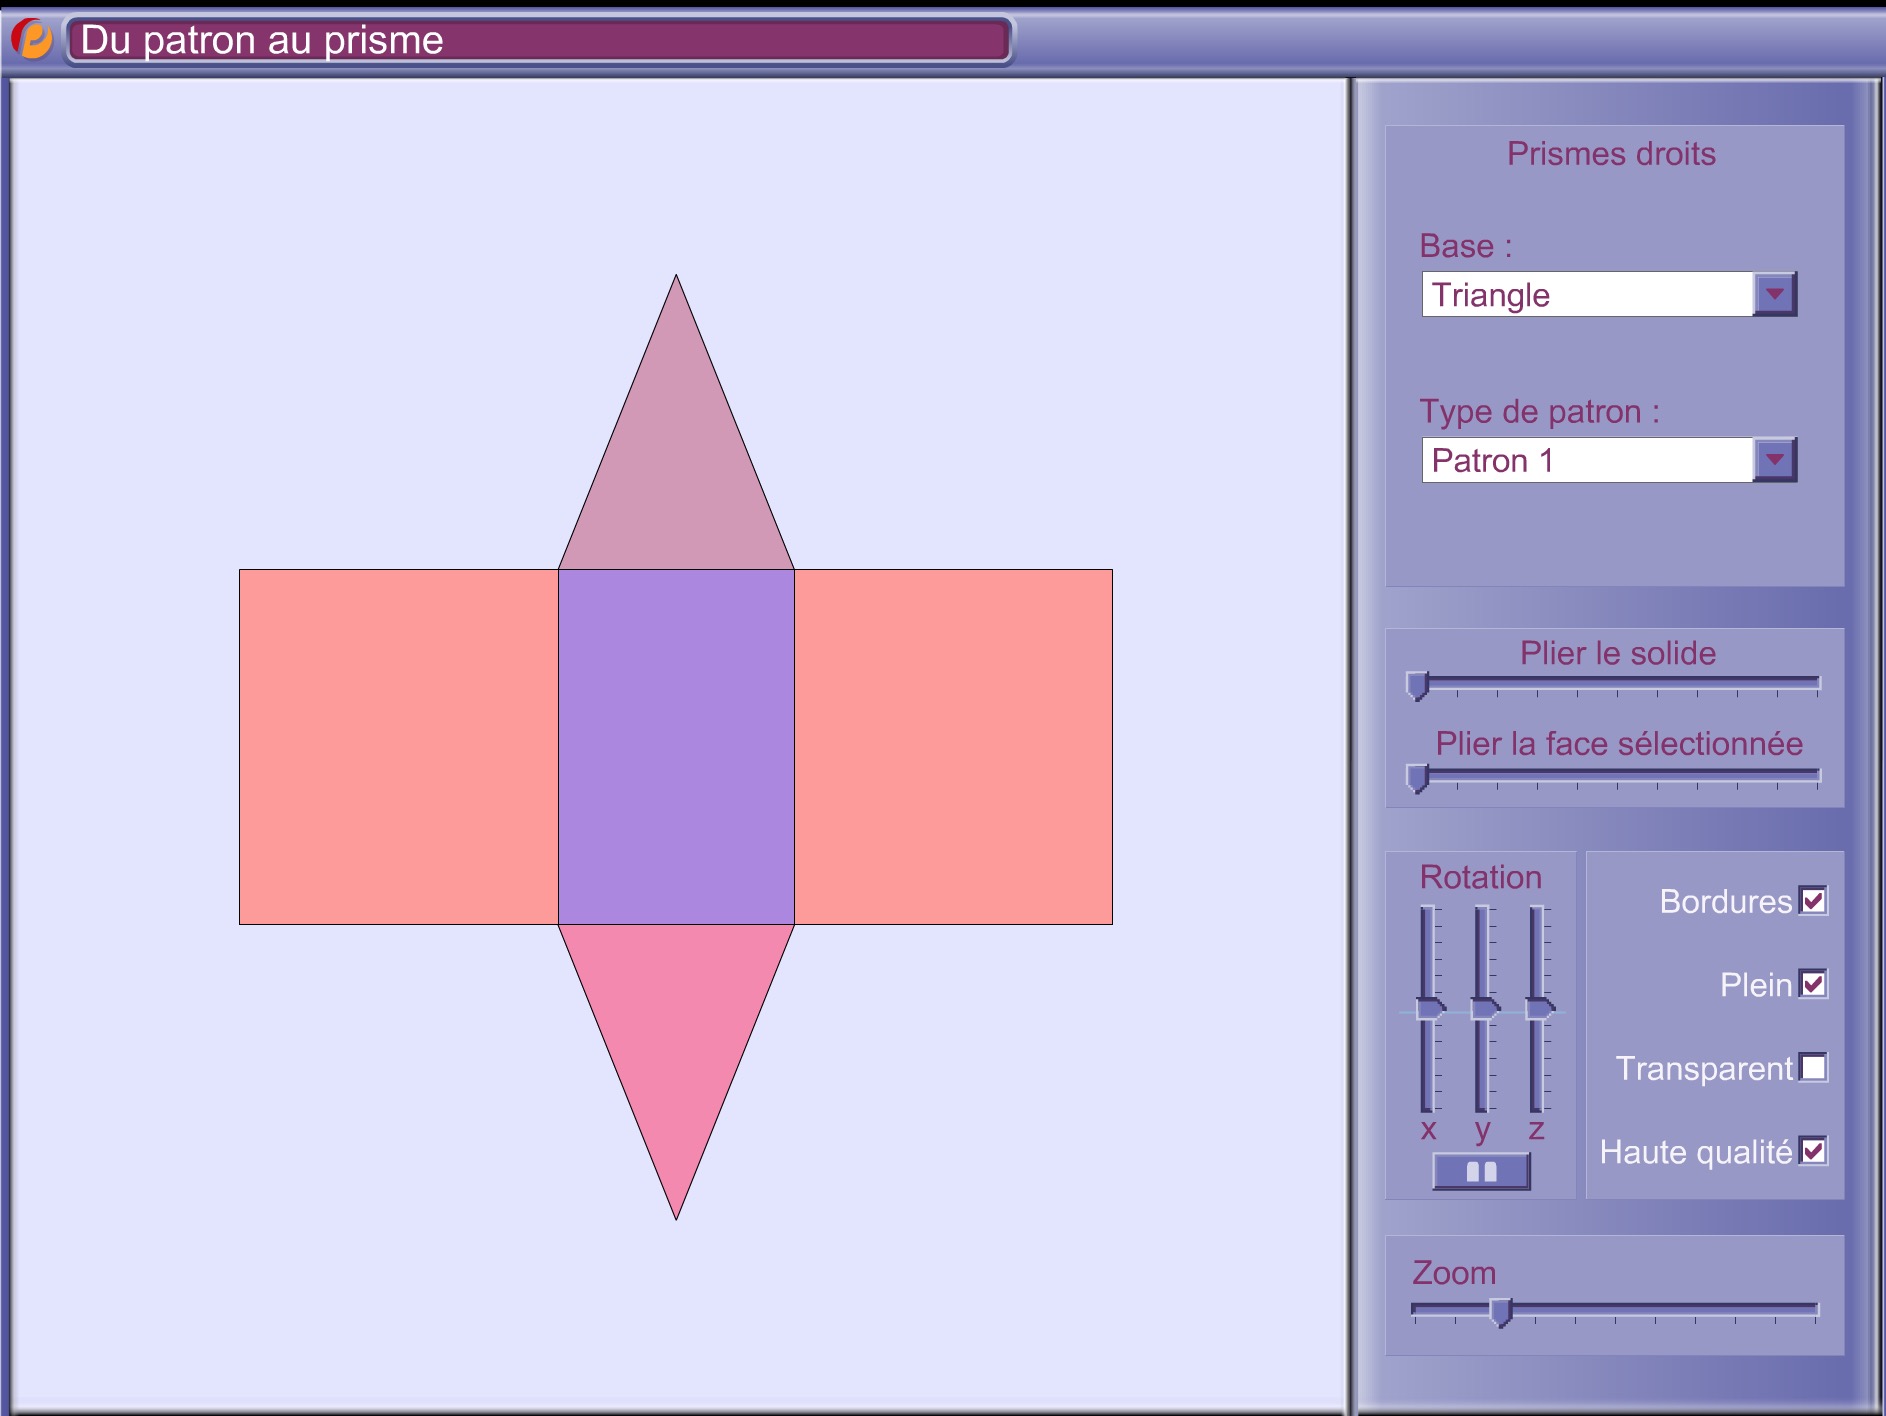Disable the Bordures checkbox
The image size is (1886, 1416).
1813,900
